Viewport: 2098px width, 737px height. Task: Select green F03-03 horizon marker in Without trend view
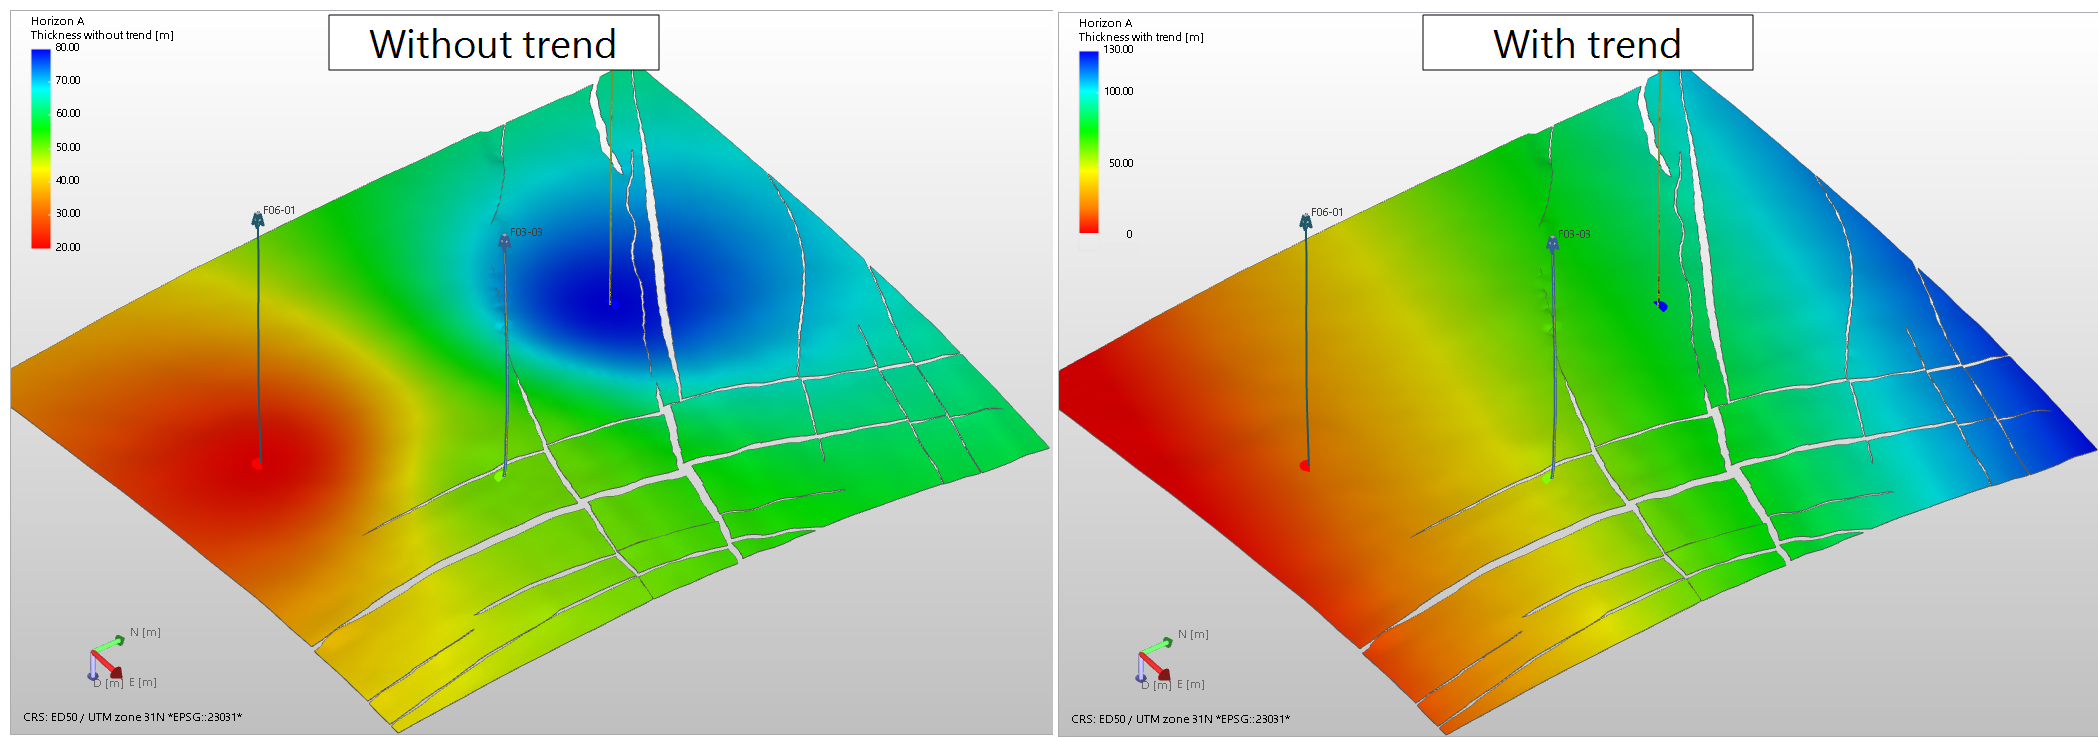point(499,477)
